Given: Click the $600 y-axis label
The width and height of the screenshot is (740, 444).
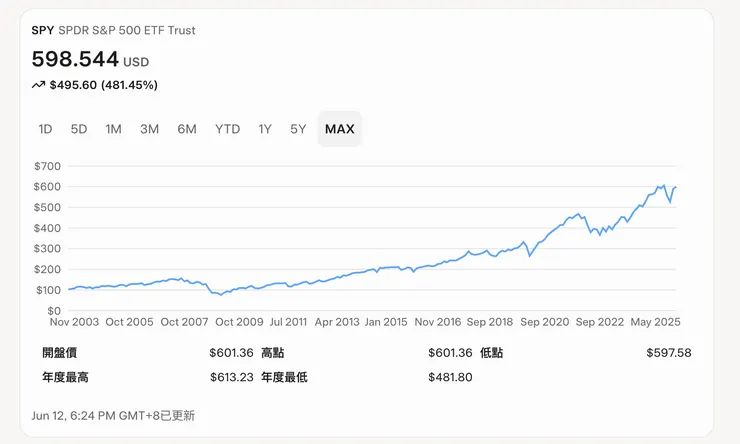Looking at the screenshot, I should click(47, 186).
